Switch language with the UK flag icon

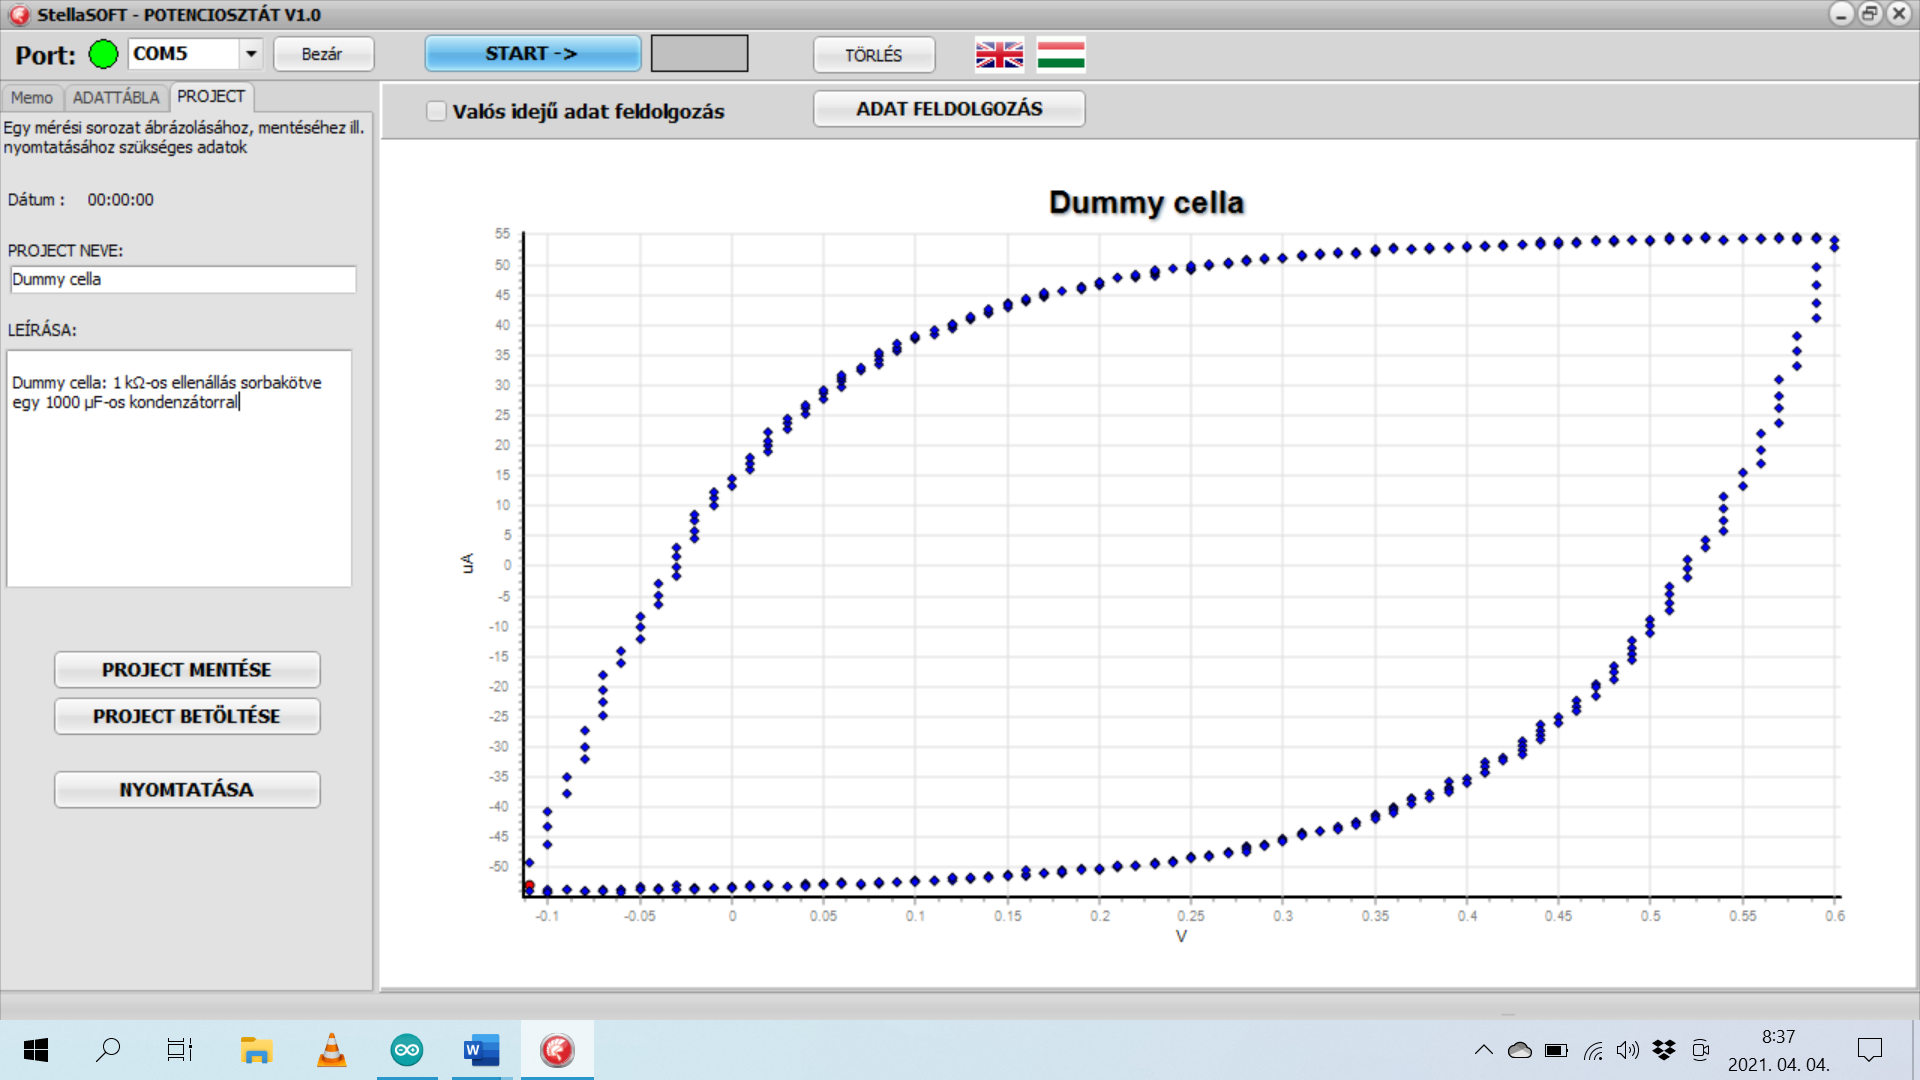click(999, 54)
